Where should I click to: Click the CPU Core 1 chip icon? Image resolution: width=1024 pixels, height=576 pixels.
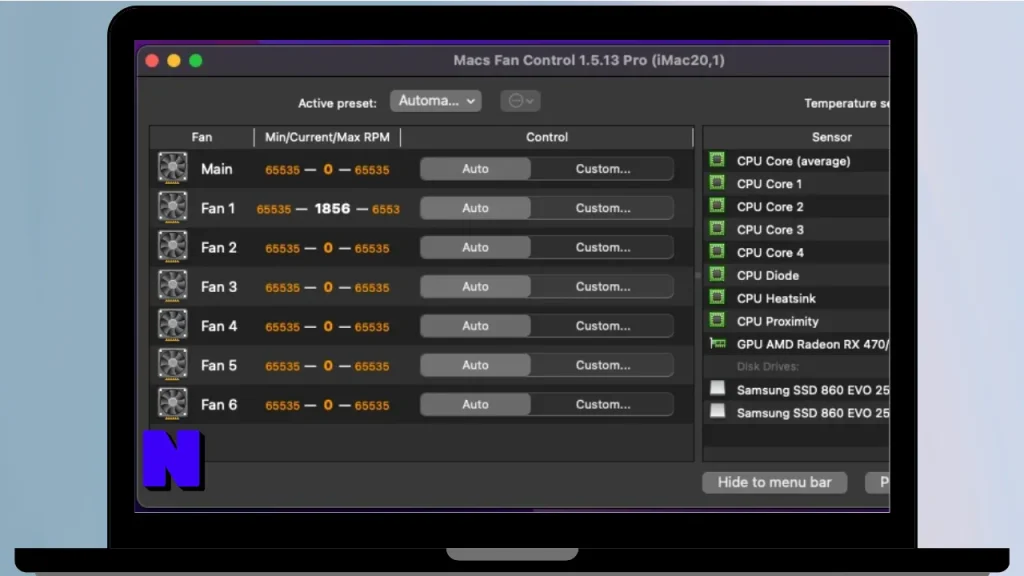[x=717, y=183]
